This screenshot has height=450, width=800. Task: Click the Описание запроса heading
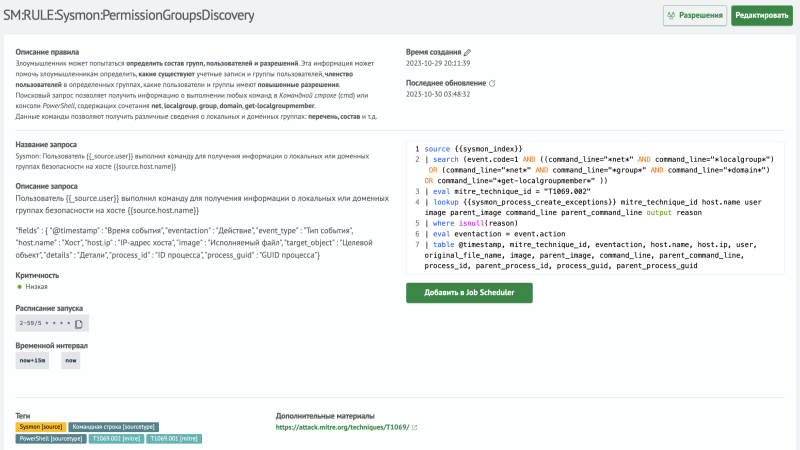tap(46, 186)
